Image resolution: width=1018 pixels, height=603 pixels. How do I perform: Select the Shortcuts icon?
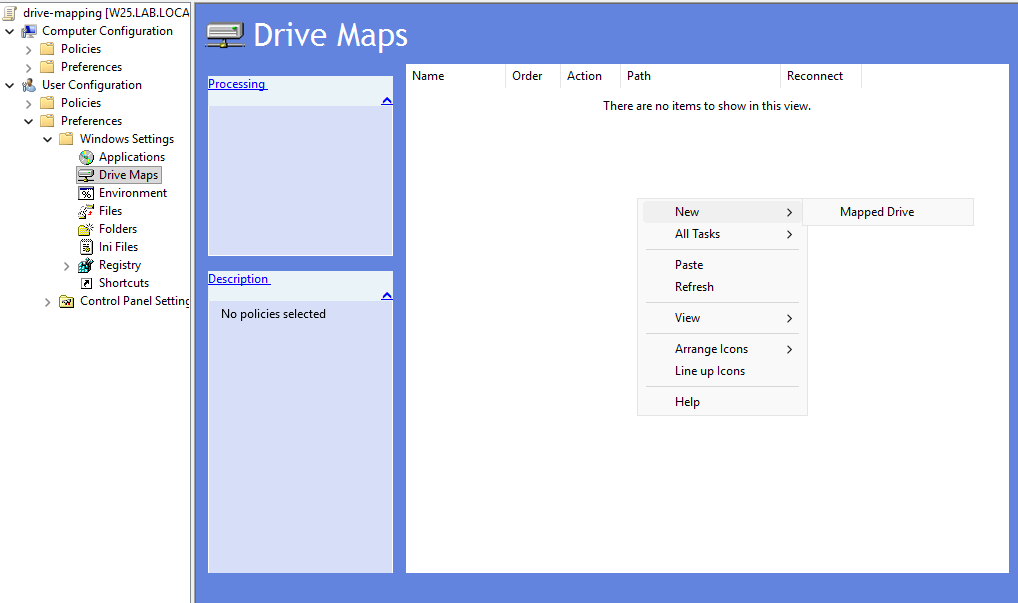(x=86, y=283)
